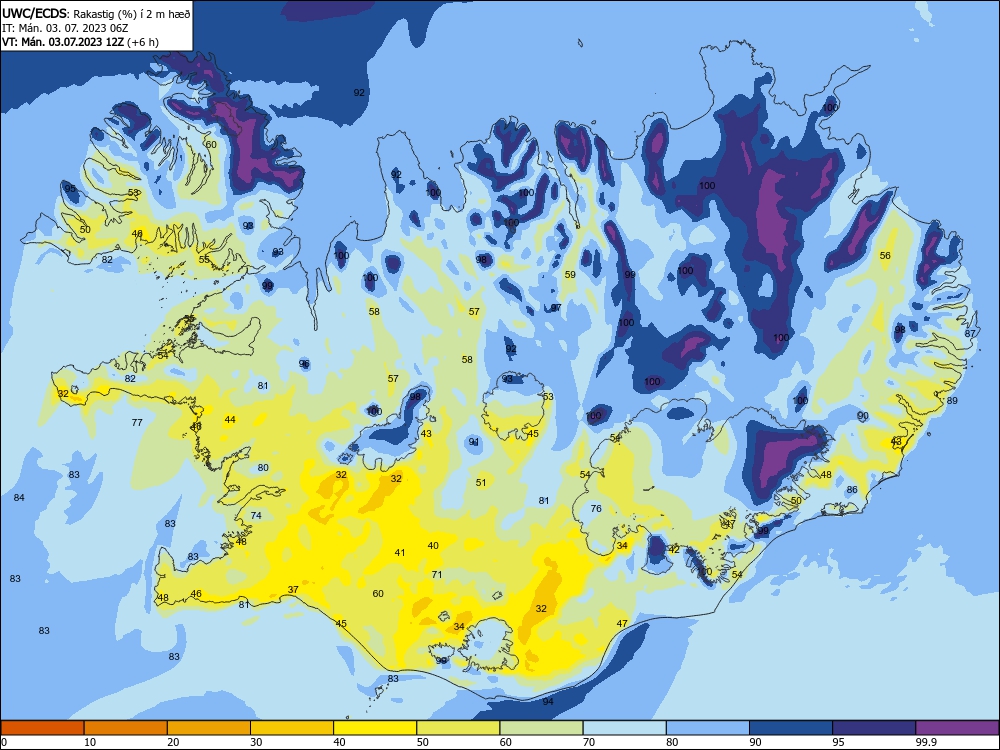Screen dimensions: 1000x750
Task: Click the purple legend swatch above 99.9
Action: pos(957,728)
